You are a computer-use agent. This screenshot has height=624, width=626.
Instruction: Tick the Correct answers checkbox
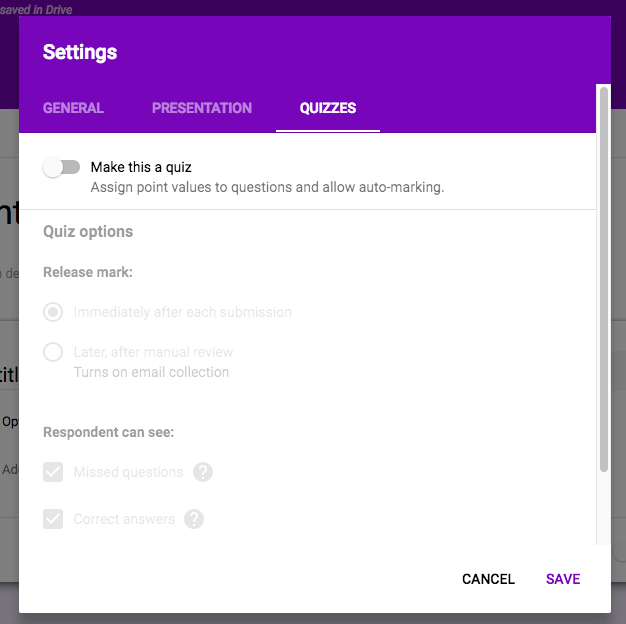(53, 519)
